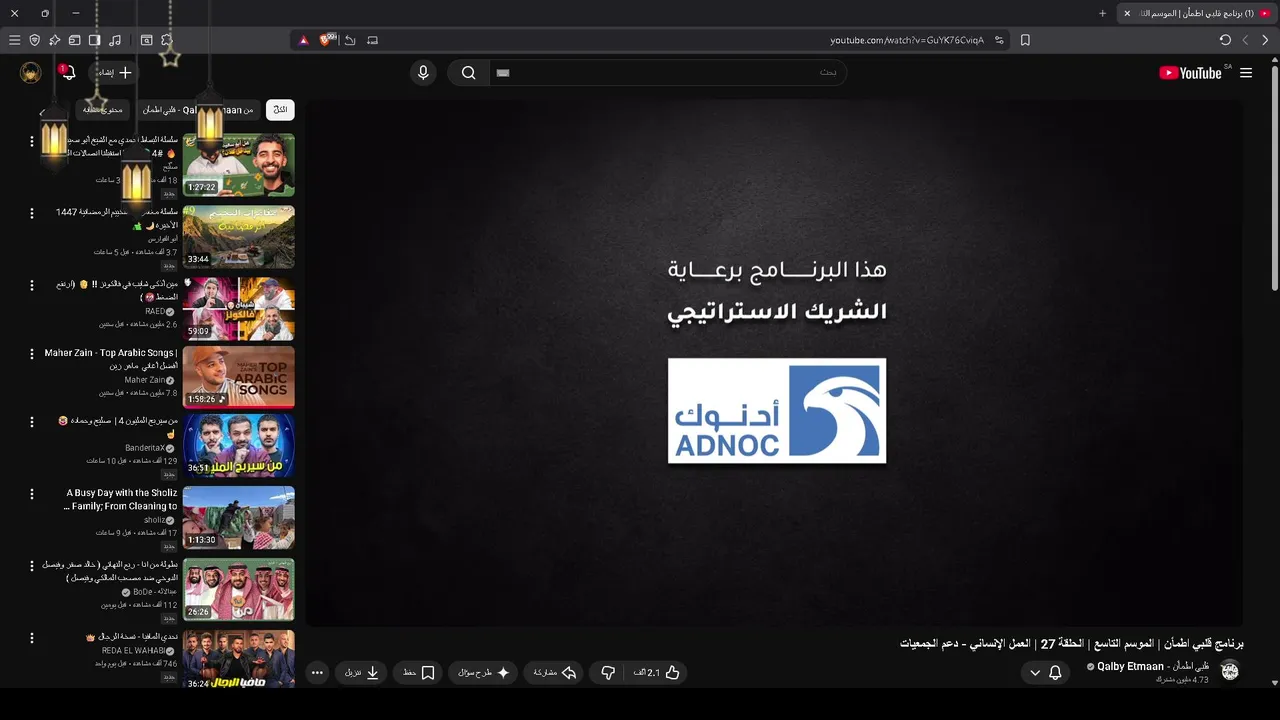Screen dimensions: 1280x720
Task: Close the YouTube browser tab
Action: point(1127,13)
